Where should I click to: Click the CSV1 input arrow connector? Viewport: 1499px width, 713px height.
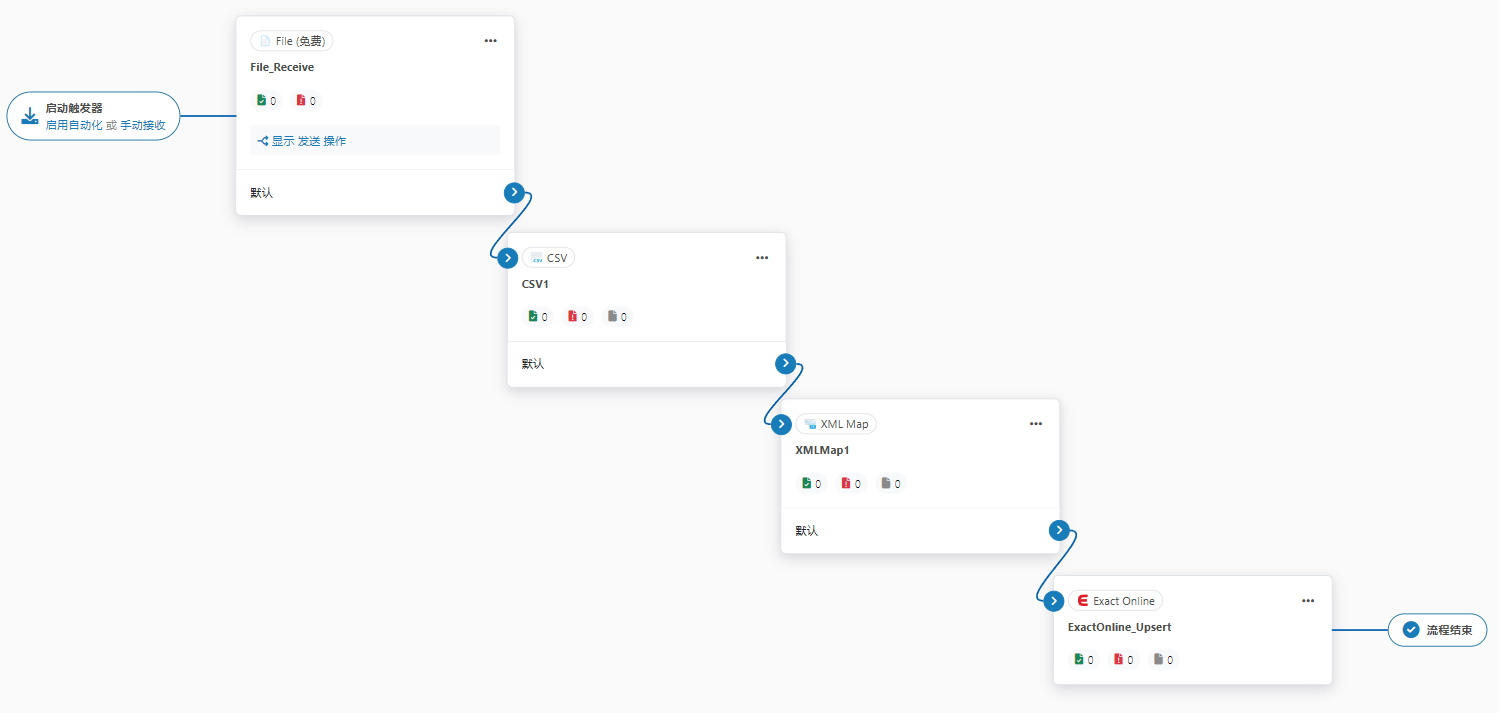507,258
